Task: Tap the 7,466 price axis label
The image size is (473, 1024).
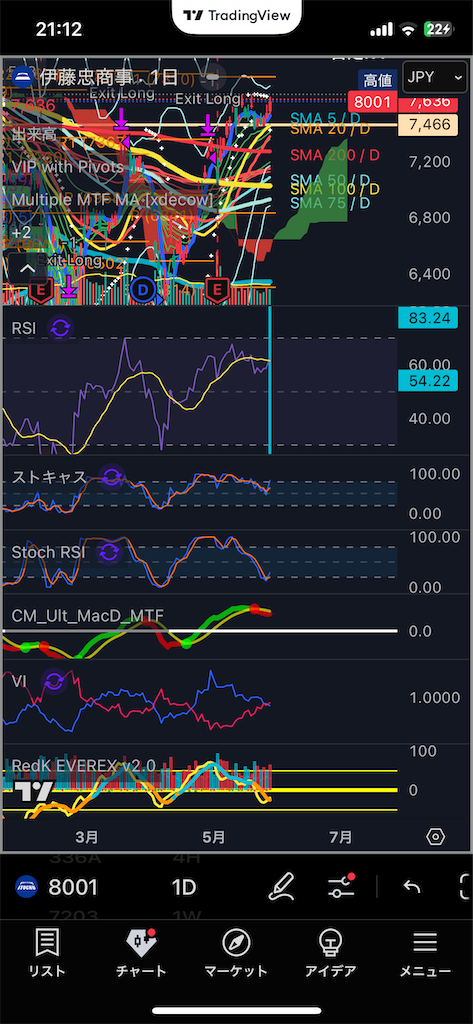Action: coord(429,125)
